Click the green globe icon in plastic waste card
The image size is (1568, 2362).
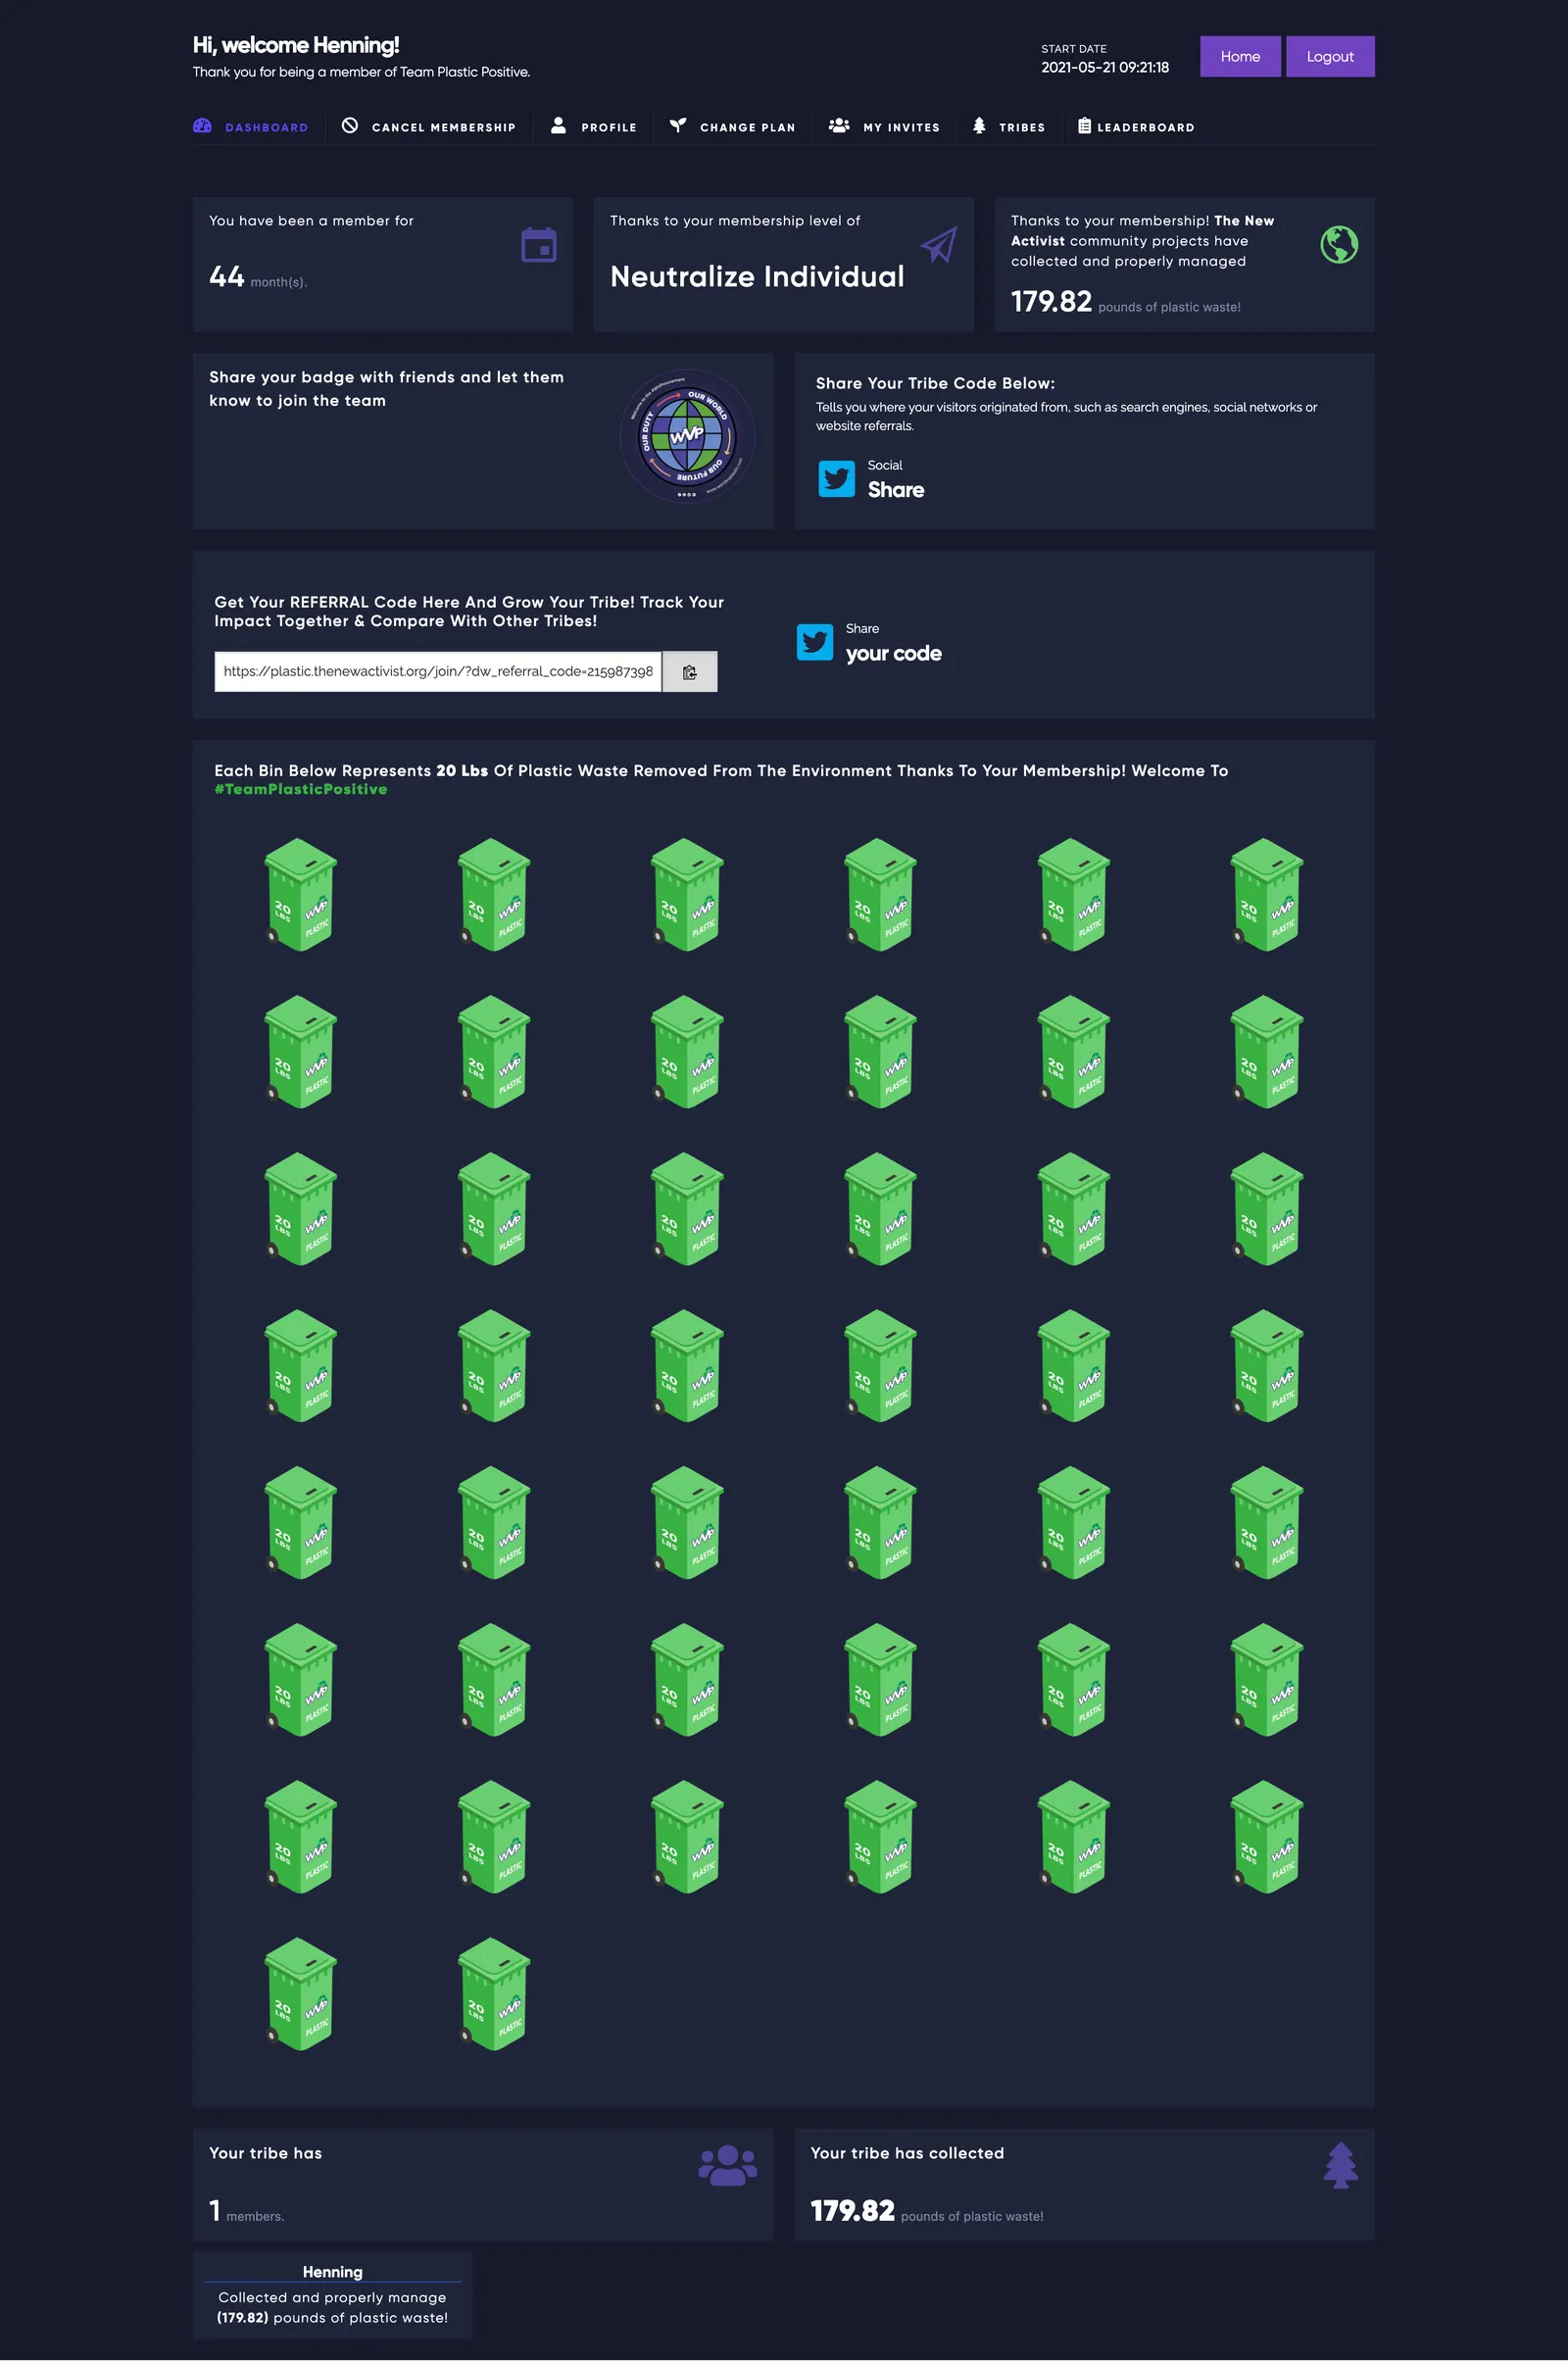tap(1339, 245)
